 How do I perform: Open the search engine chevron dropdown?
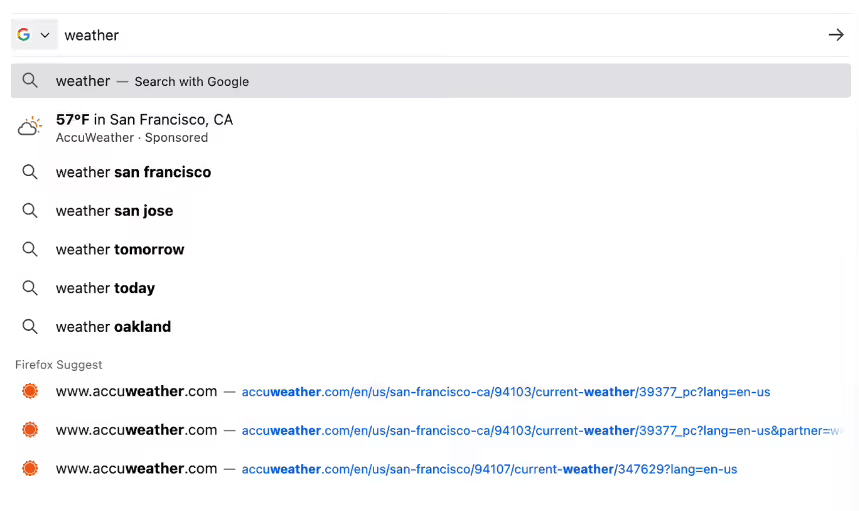[45, 35]
